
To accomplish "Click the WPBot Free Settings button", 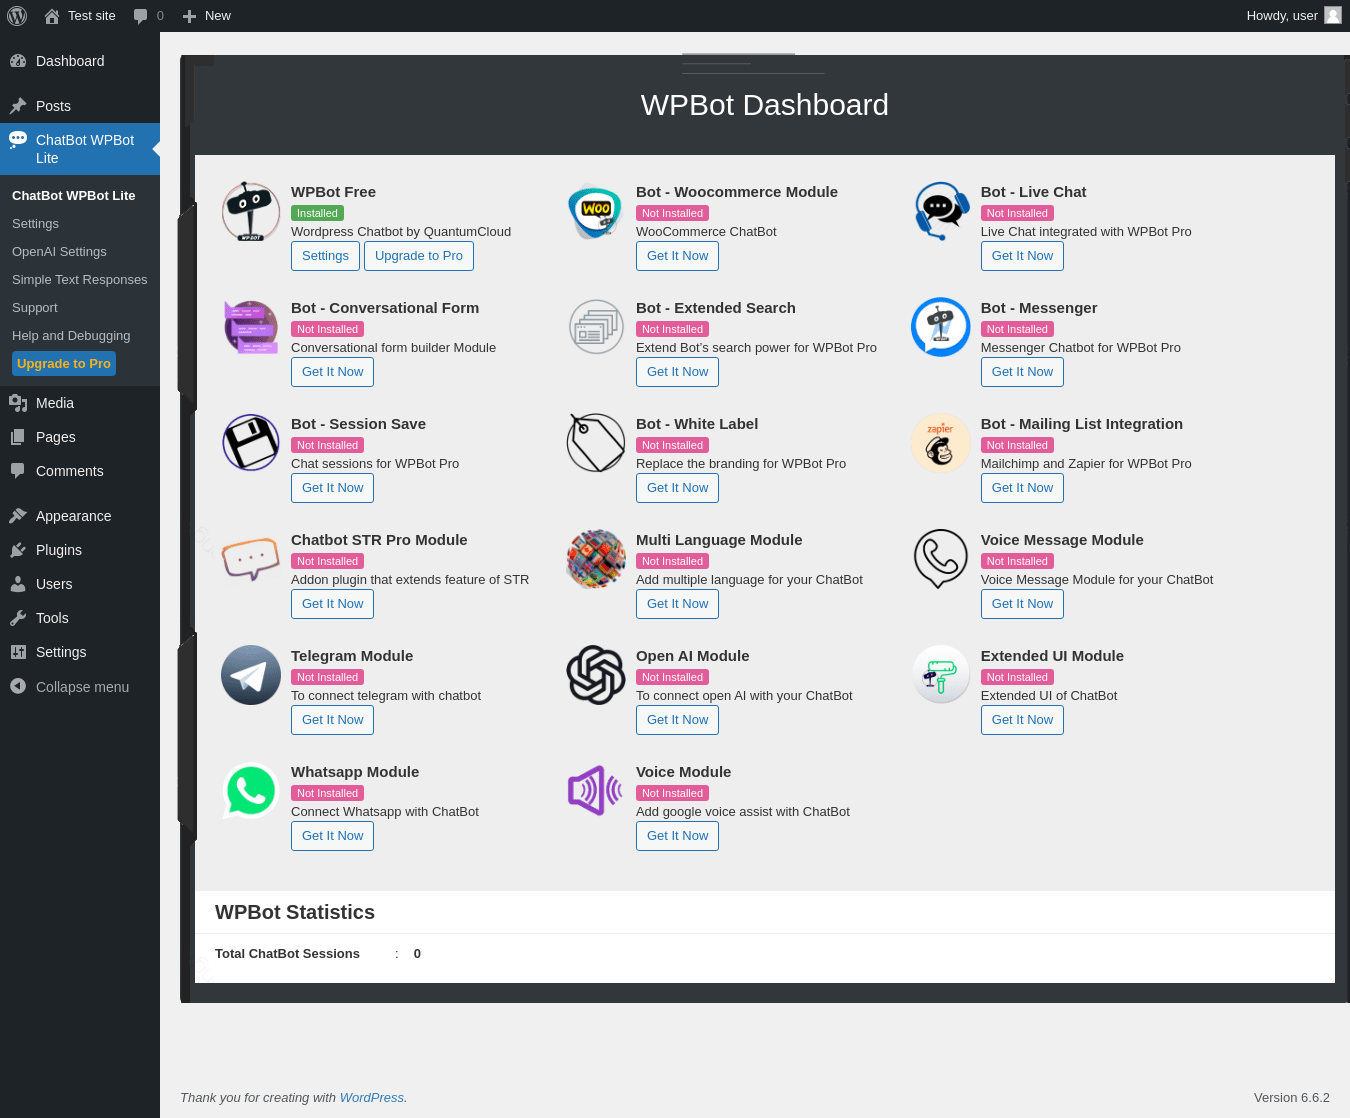I will point(325,256).
